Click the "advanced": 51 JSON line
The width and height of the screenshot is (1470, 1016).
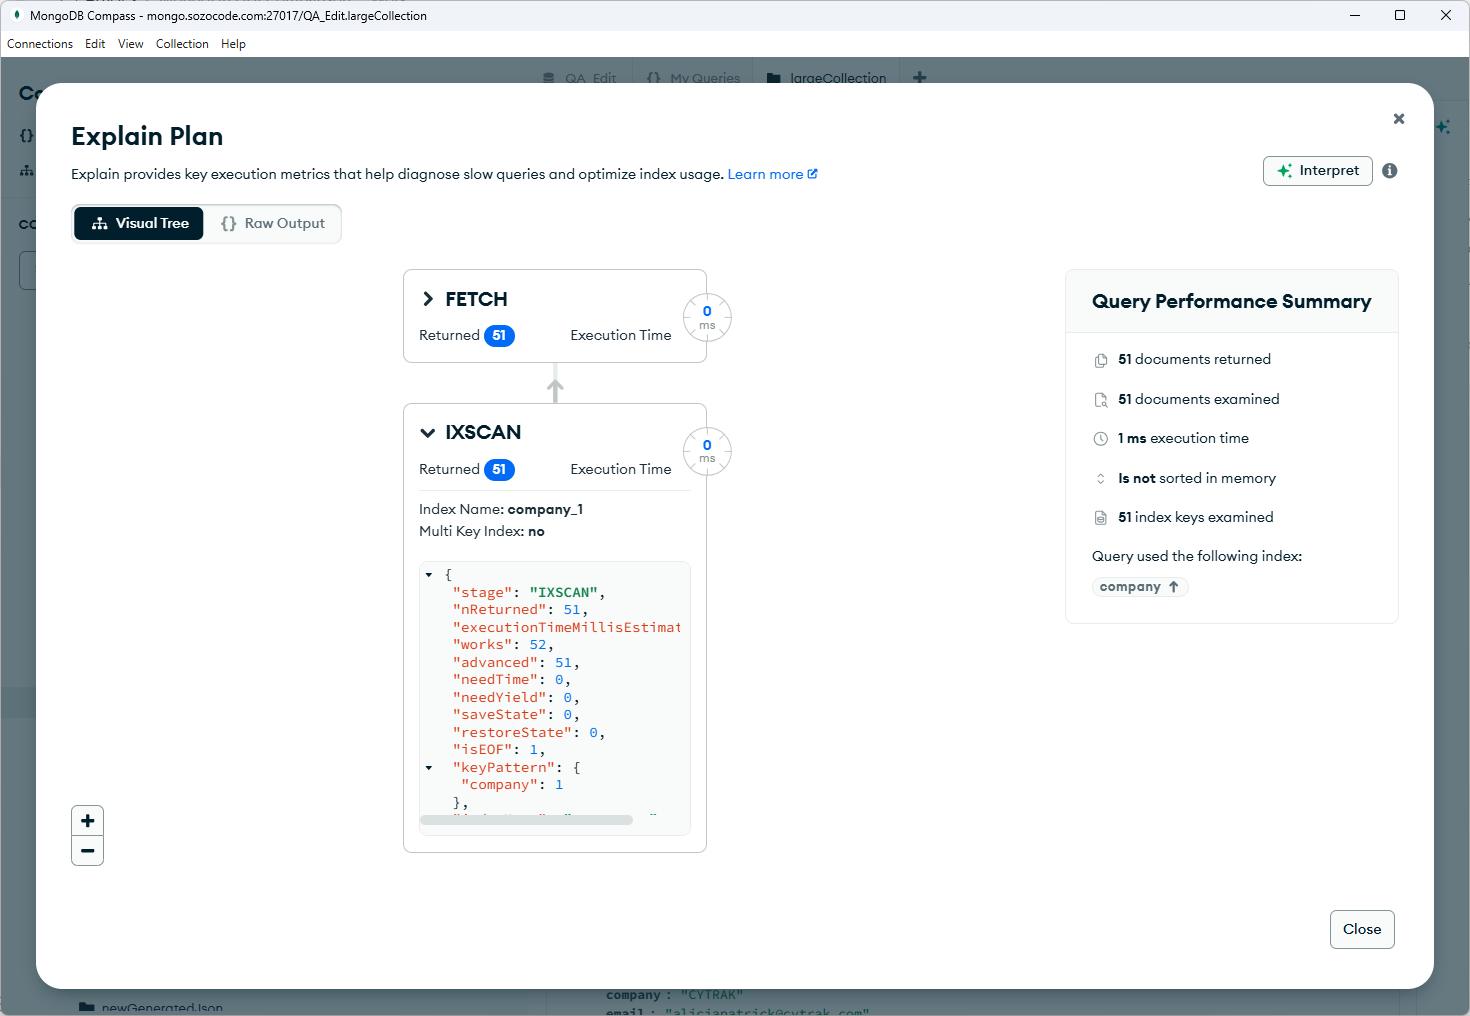[516, 663]
